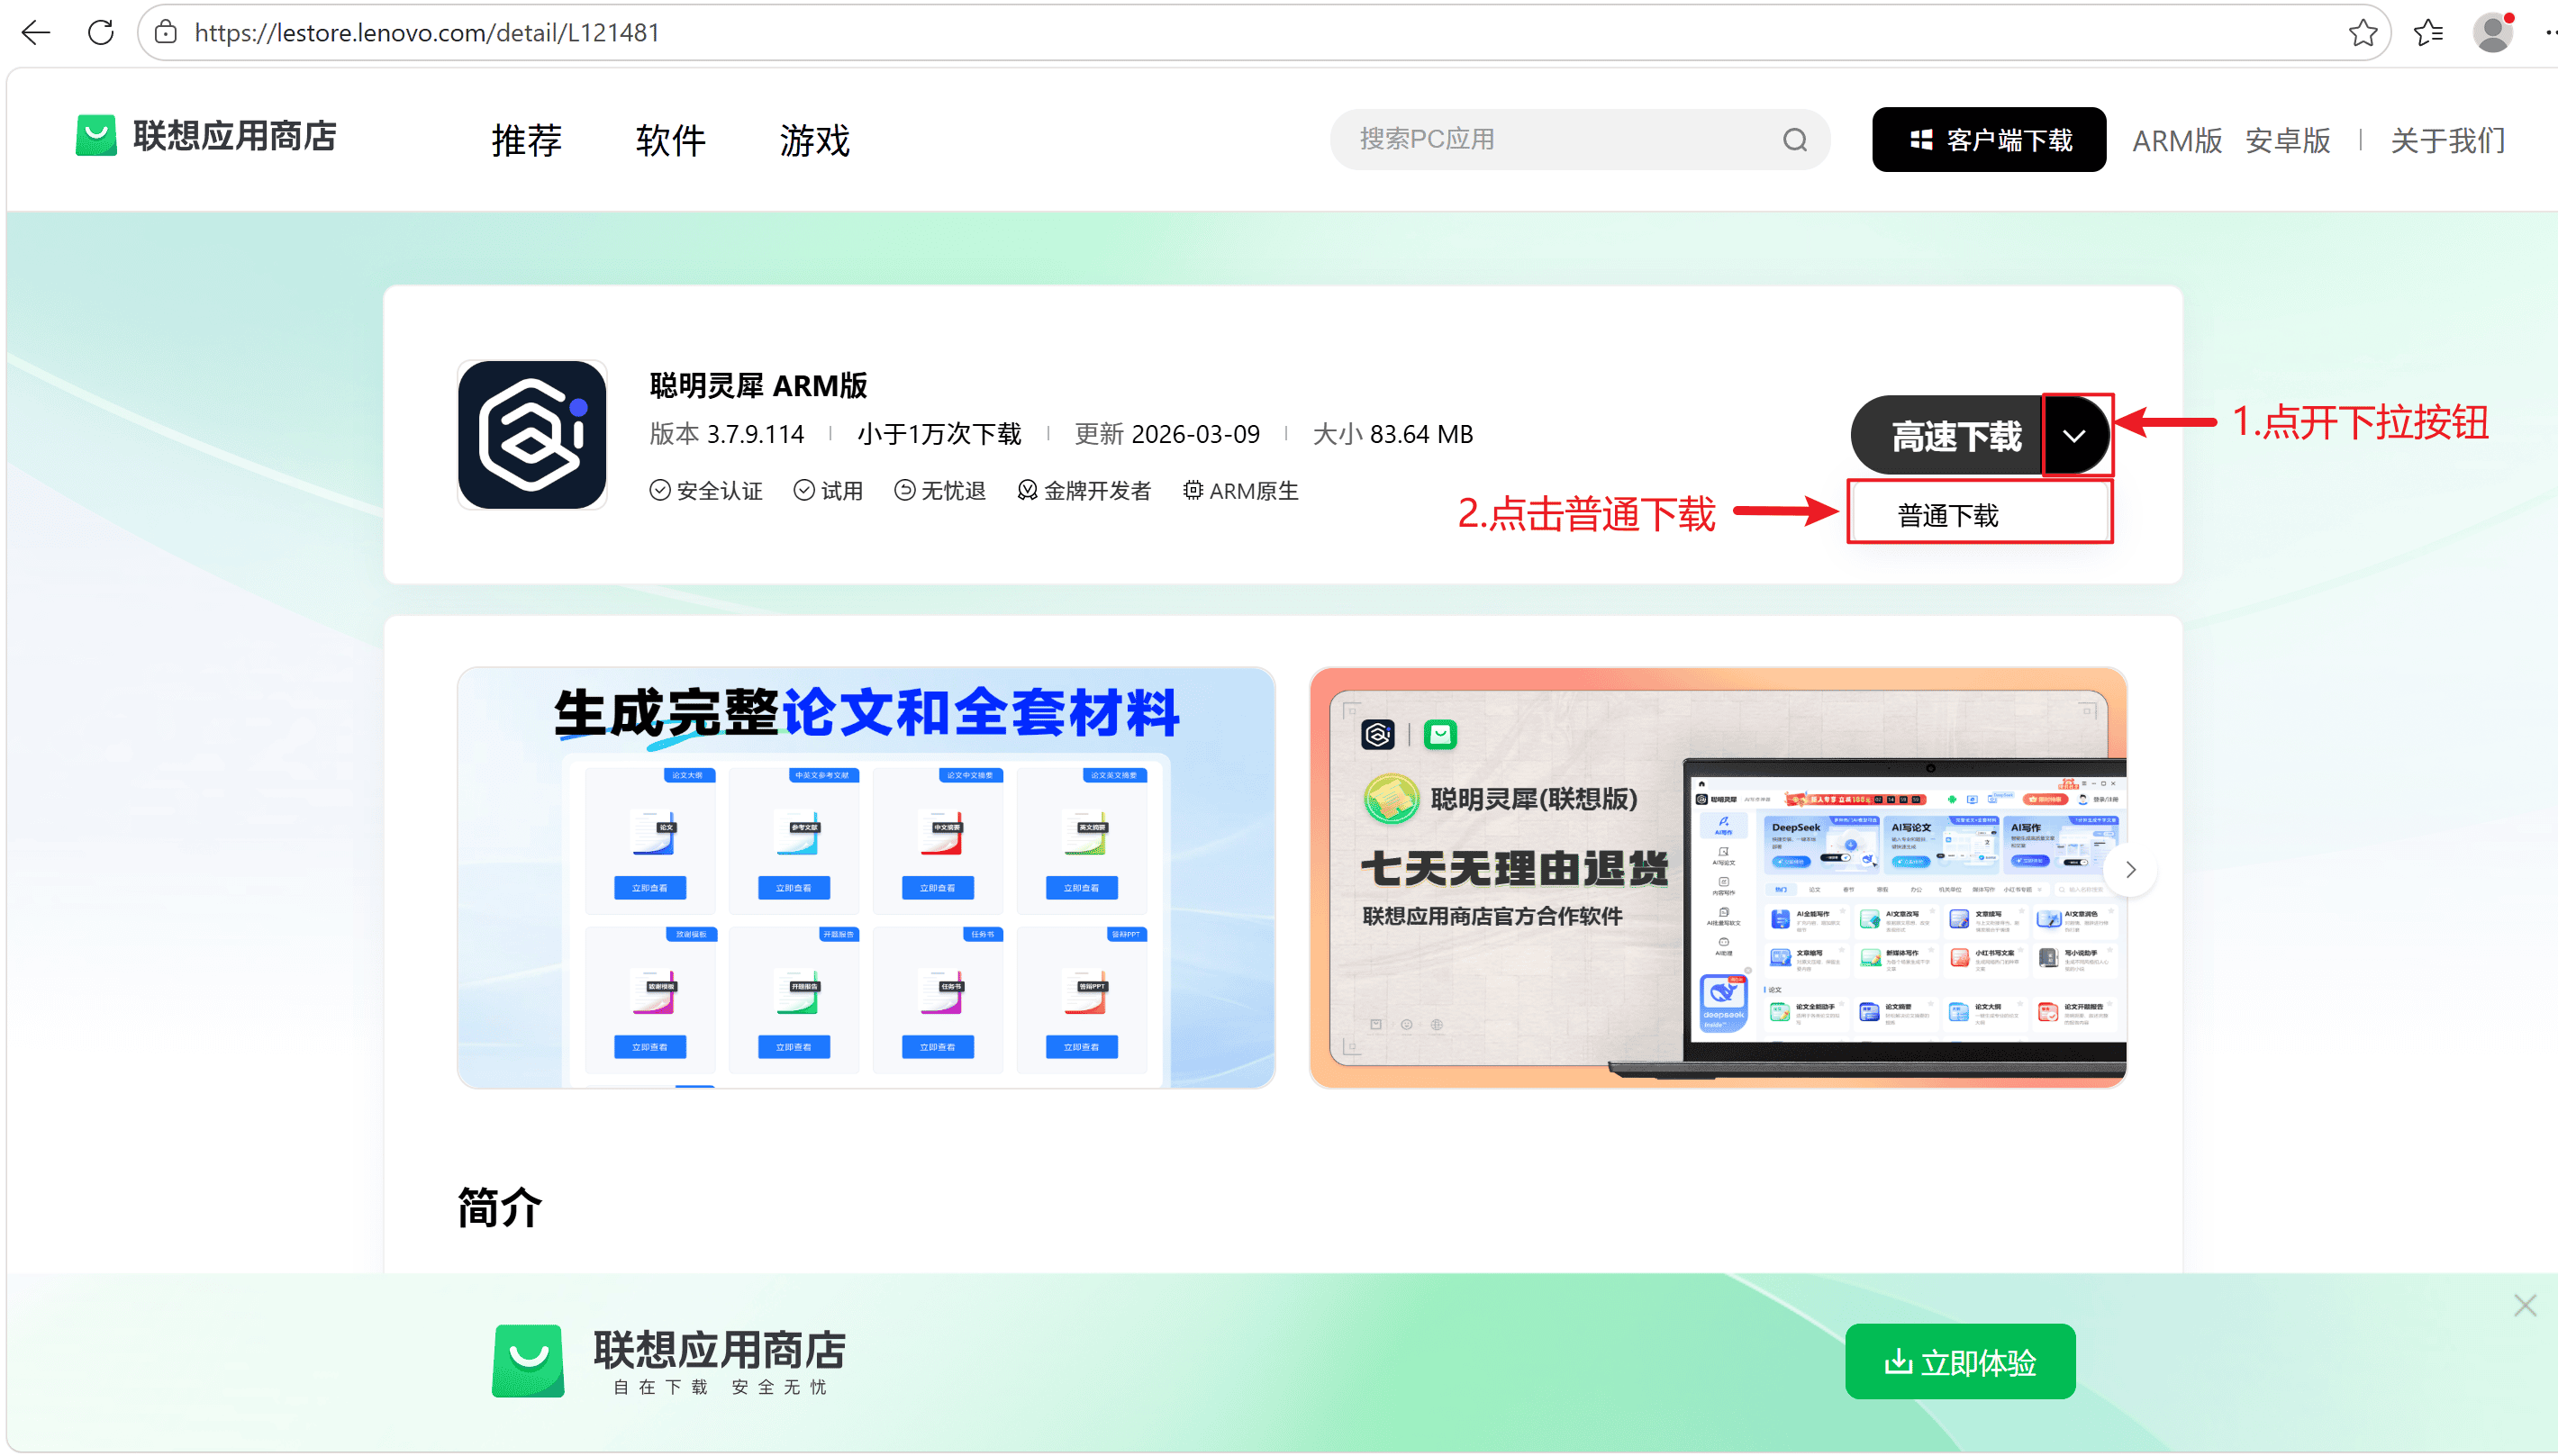Click the 金牌开发者 badge
The height and width of the screenshot is (1456, 2558).
coord(1085,491)
